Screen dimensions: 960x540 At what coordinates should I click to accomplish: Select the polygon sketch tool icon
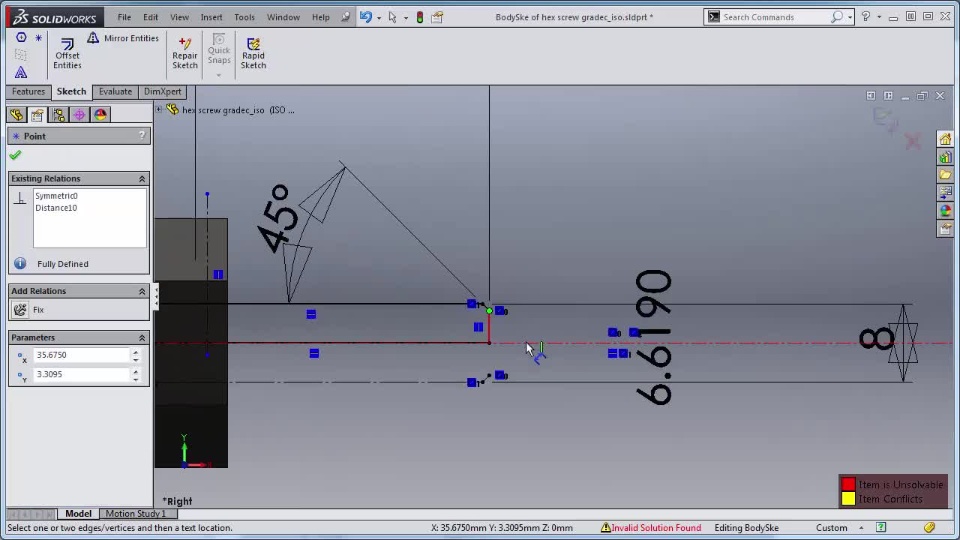tap(21, 37)
